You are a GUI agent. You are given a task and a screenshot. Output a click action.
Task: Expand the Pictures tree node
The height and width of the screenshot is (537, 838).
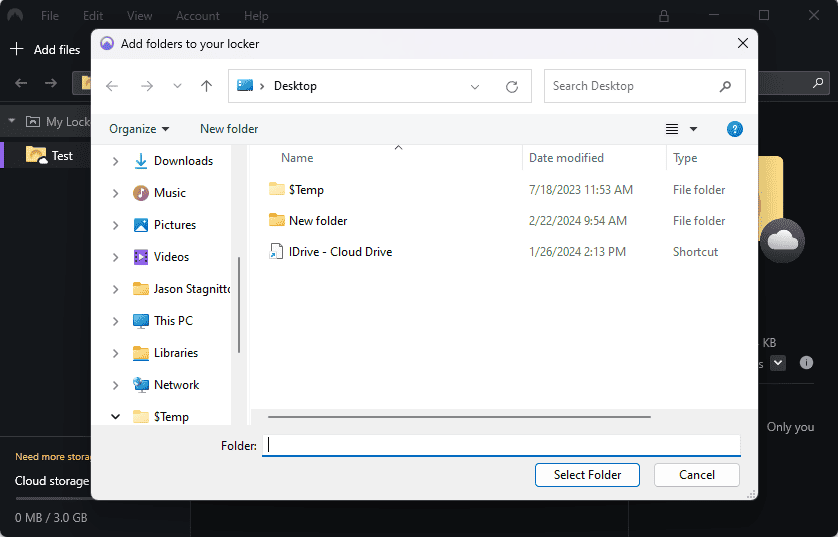115,225
